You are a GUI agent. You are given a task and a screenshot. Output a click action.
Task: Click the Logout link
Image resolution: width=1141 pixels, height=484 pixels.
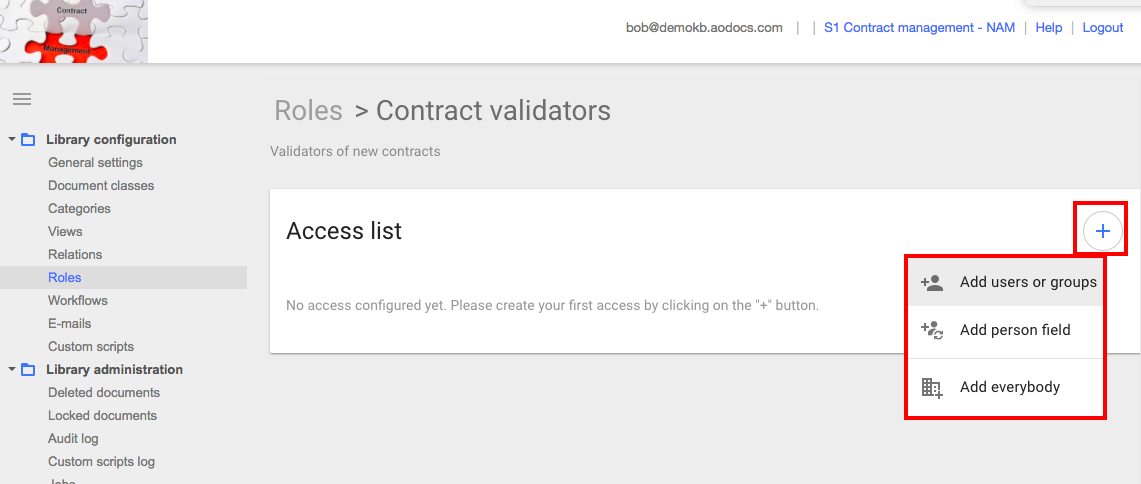point(1102,28)
